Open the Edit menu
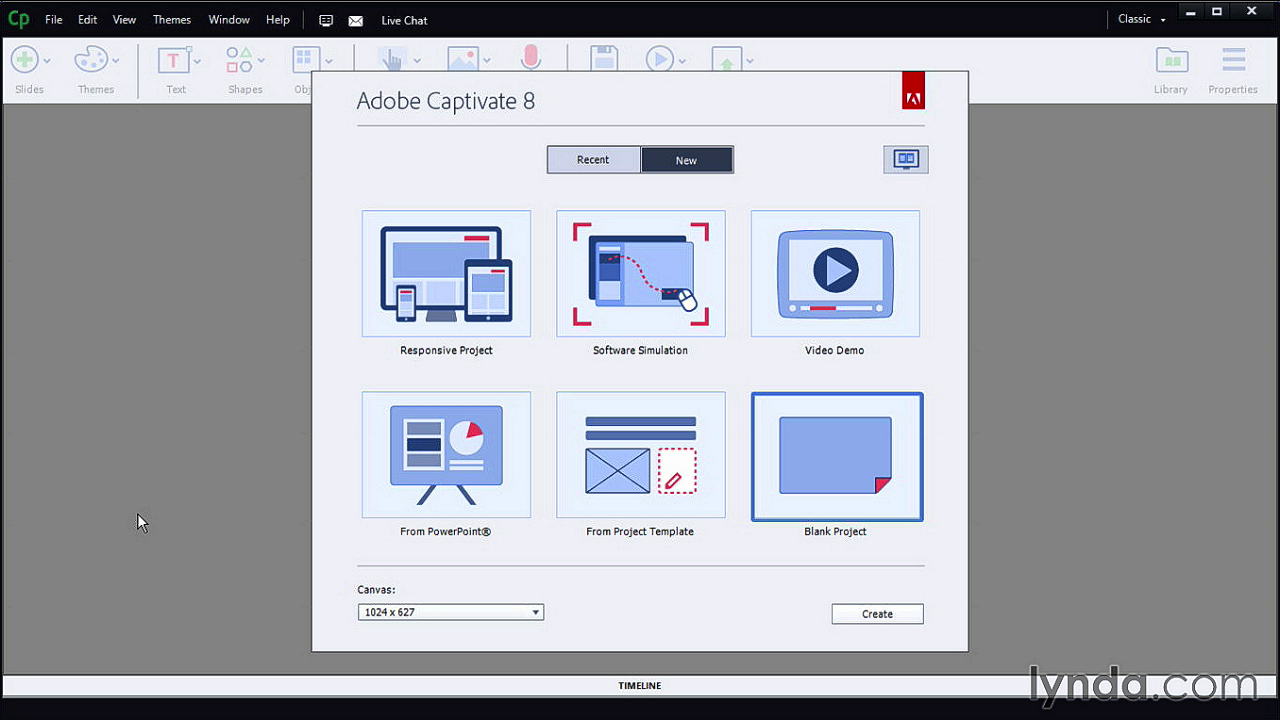Viewport: 1280px width, 720px height. tap(88, 19)
